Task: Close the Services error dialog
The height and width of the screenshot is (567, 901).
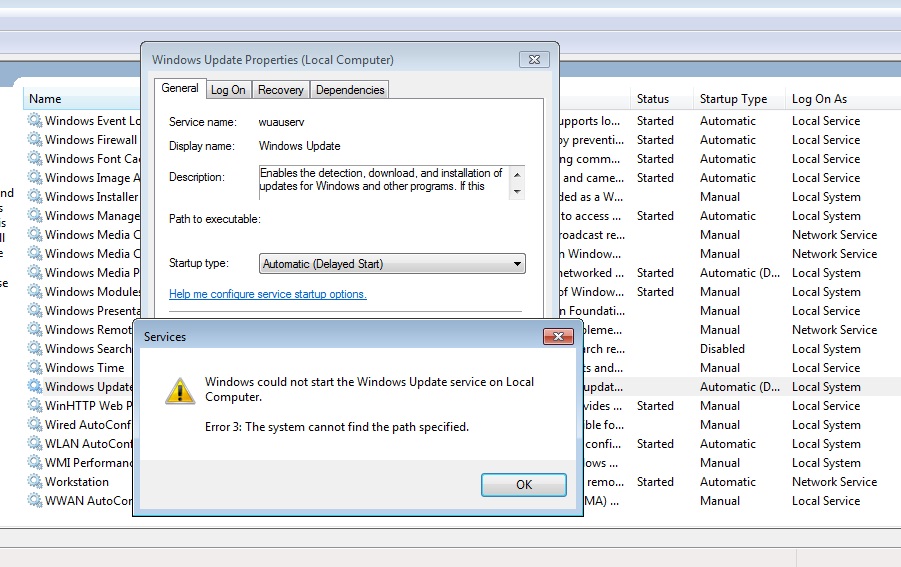Action: click(x=558, y=337)
